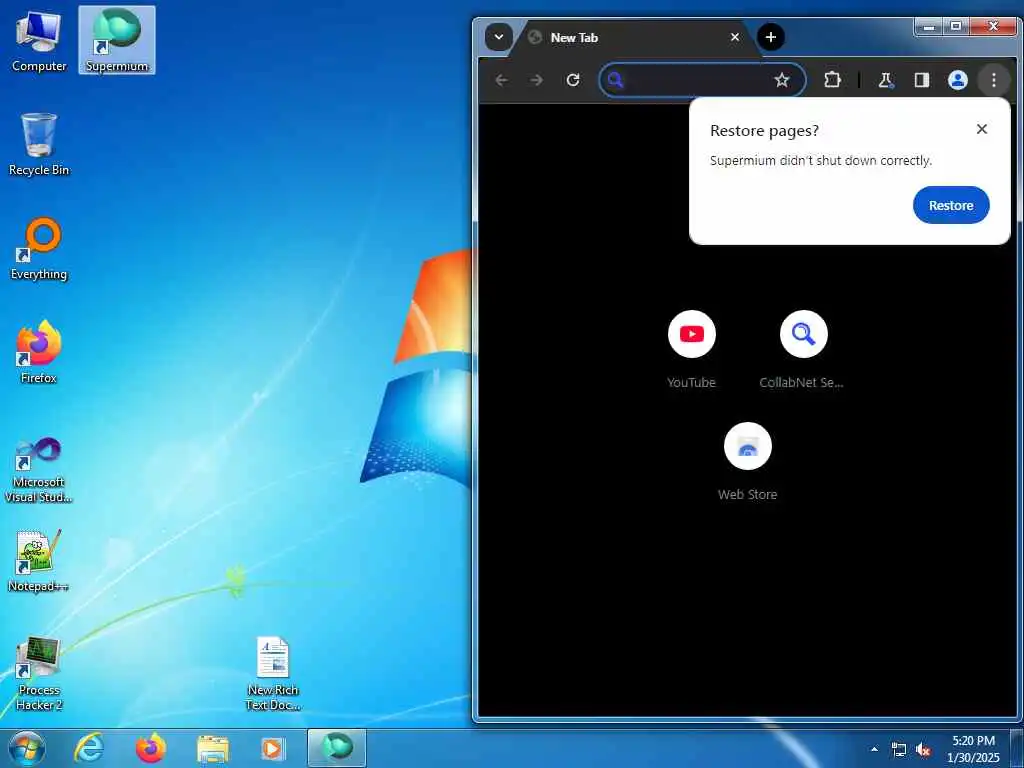
Task: Click the Supermium taskbar button
Action: click(x=337, y=748)
